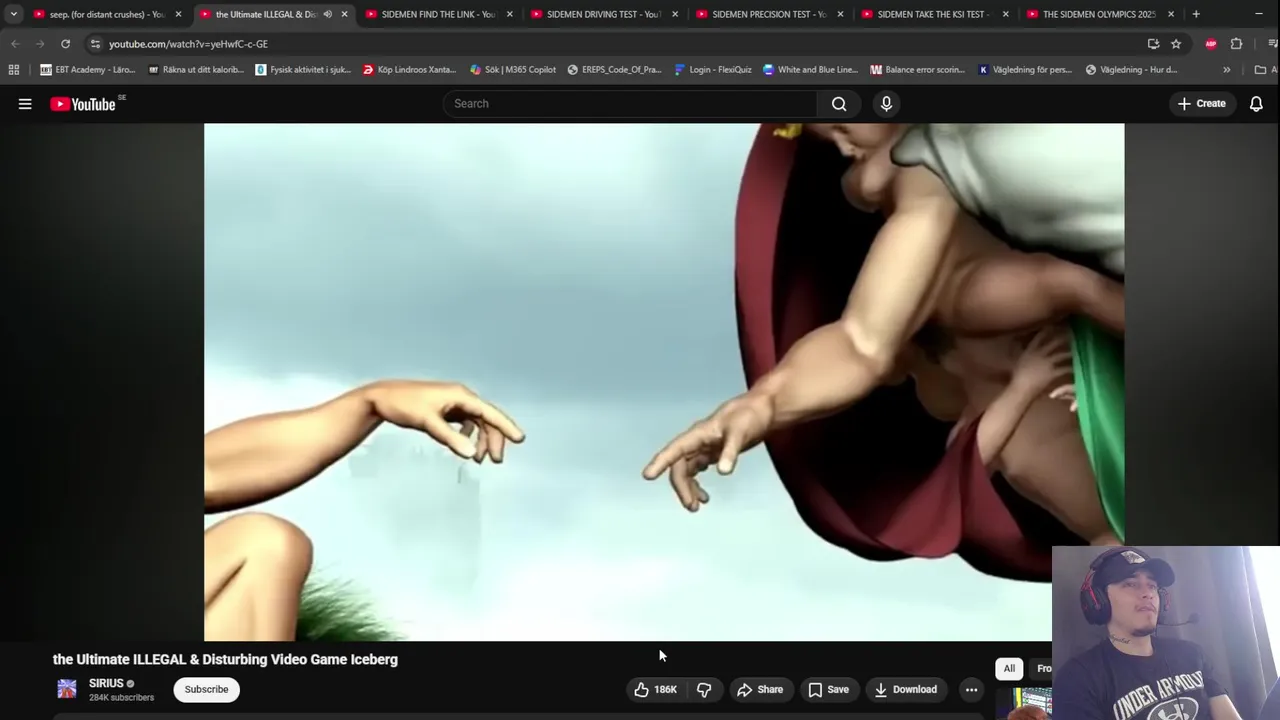The image size is (1280, 720).
Task: Share the video with the Share button
Action: coord(760,689)
